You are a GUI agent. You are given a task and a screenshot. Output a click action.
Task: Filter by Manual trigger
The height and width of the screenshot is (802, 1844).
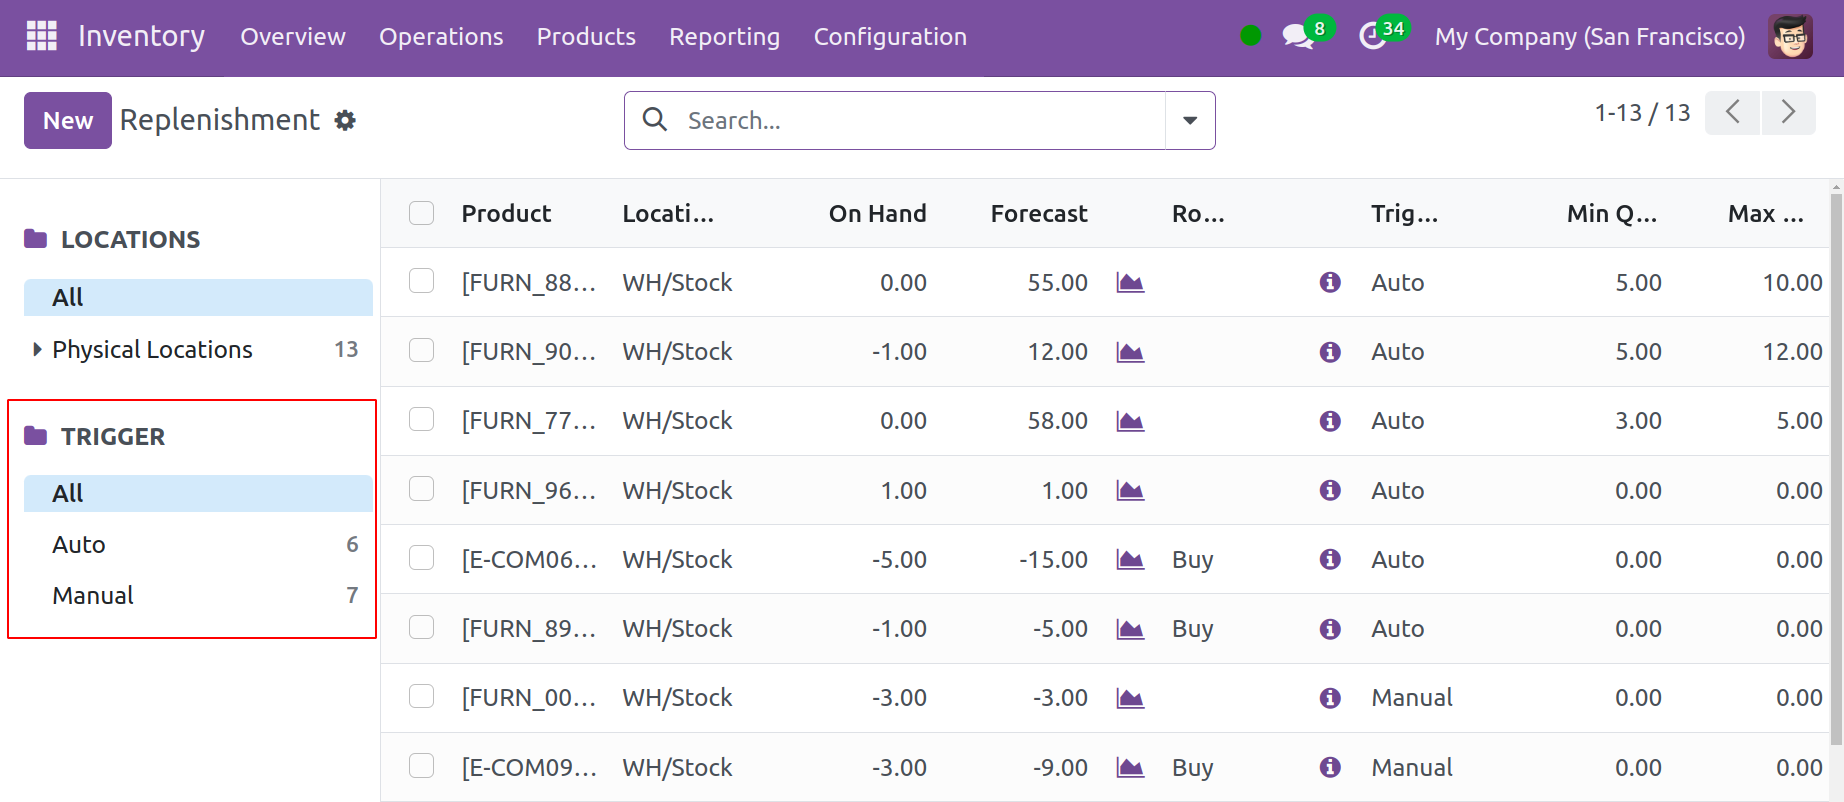click(93, 596)
